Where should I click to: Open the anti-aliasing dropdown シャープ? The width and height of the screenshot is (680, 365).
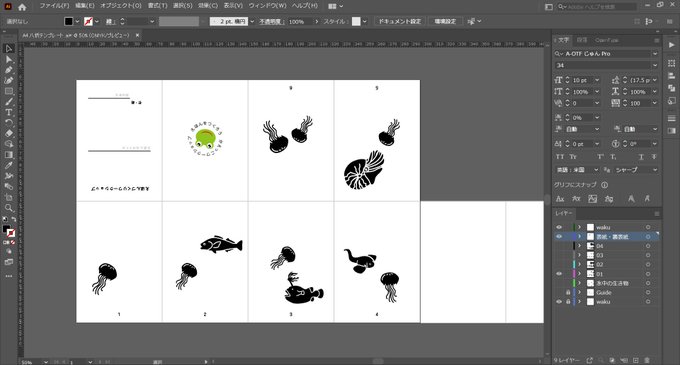pos(655,170)
